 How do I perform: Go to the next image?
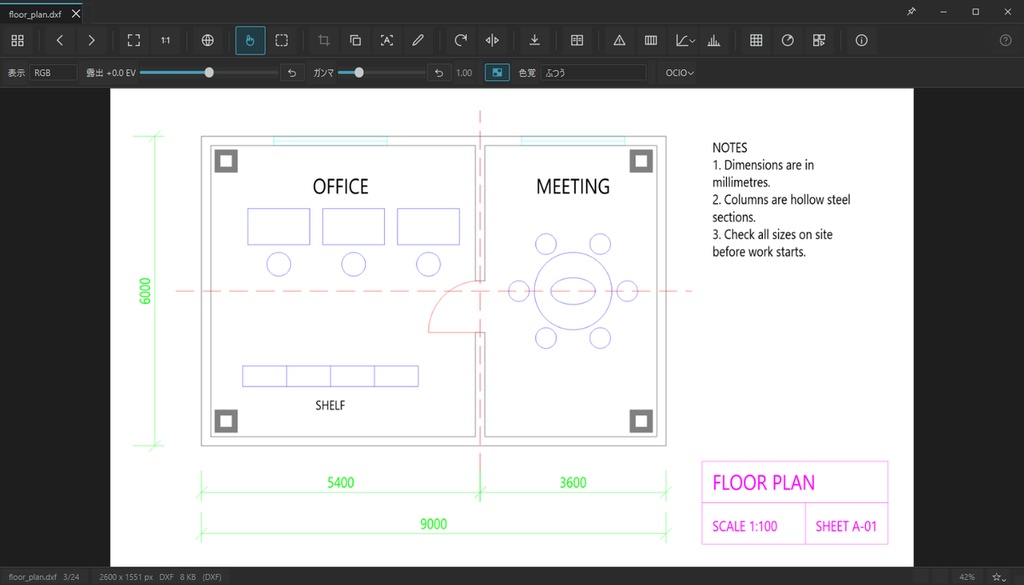click(91, 40)
